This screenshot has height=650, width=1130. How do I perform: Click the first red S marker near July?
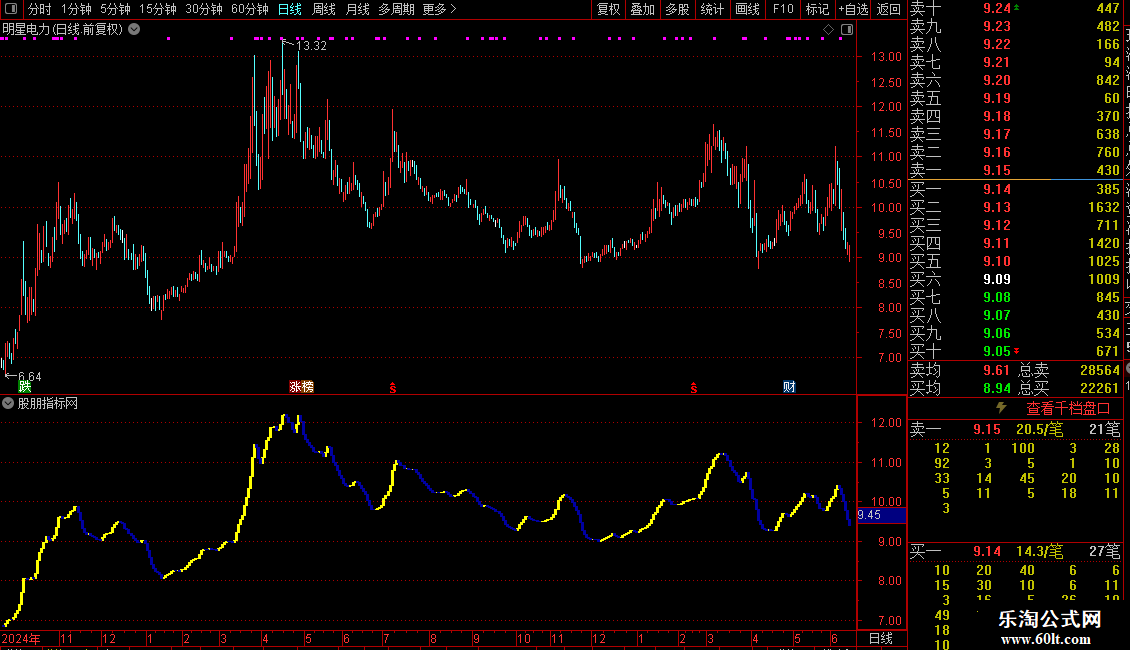[393, 388]
